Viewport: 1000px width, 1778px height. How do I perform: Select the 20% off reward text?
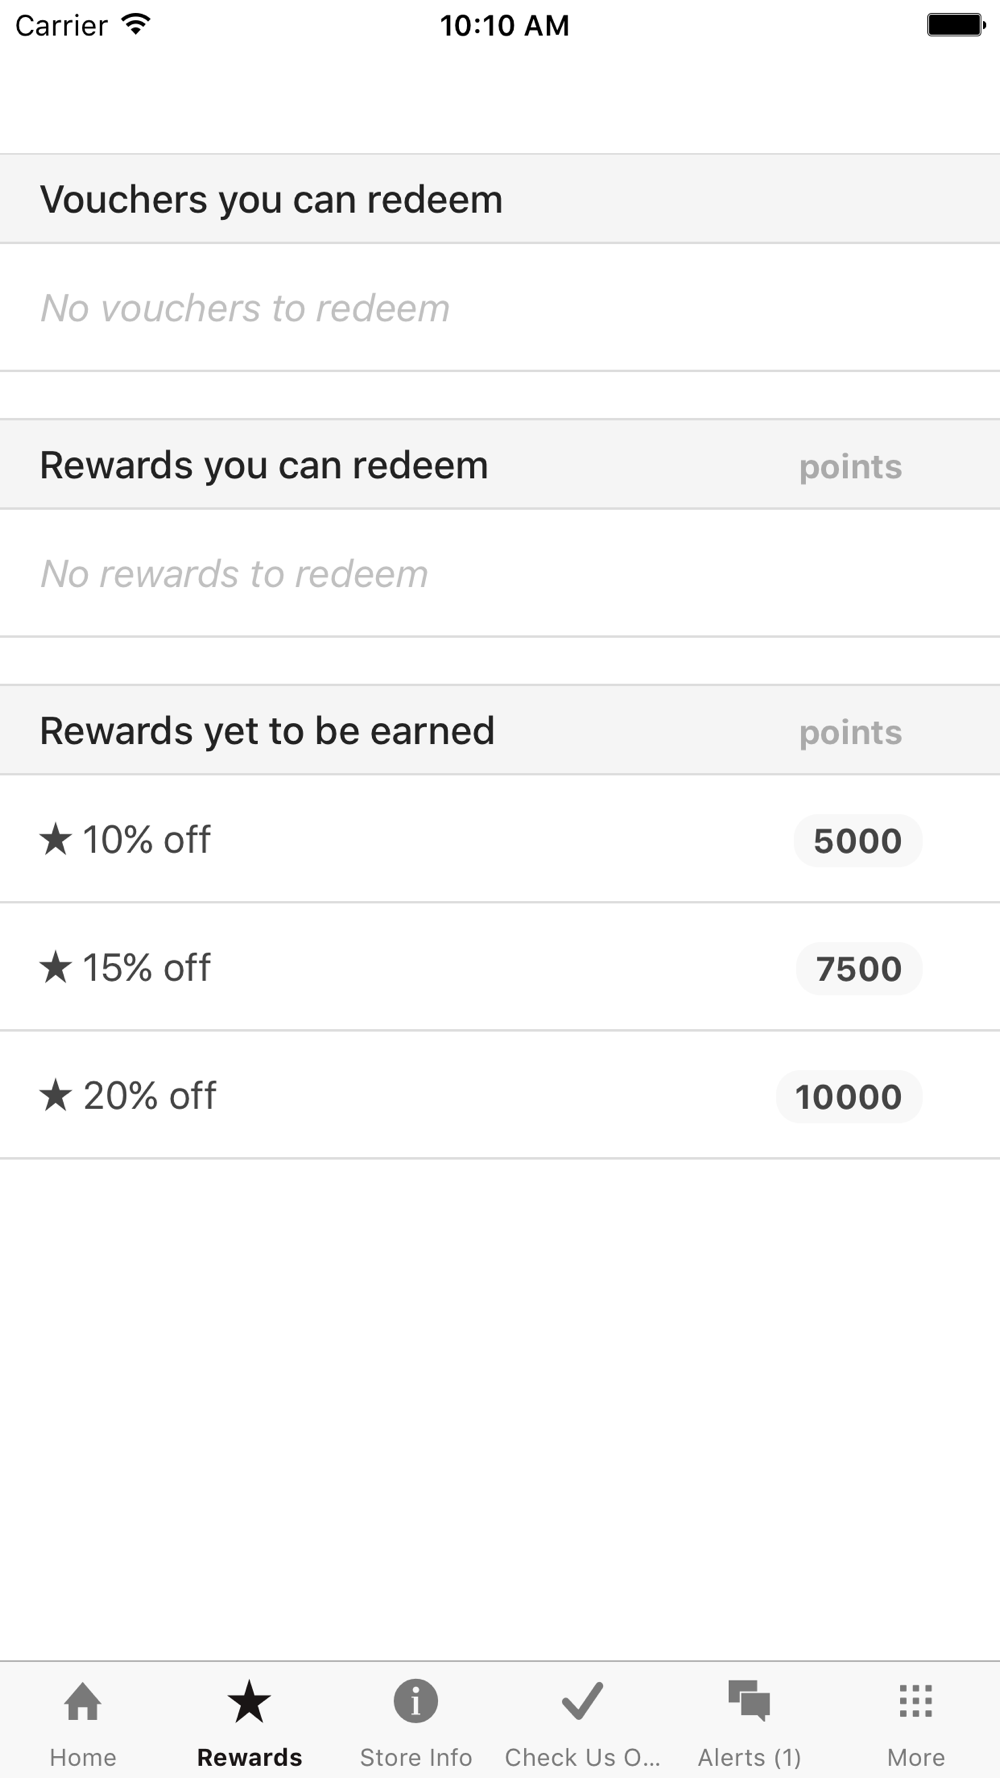pos(150,1096)
